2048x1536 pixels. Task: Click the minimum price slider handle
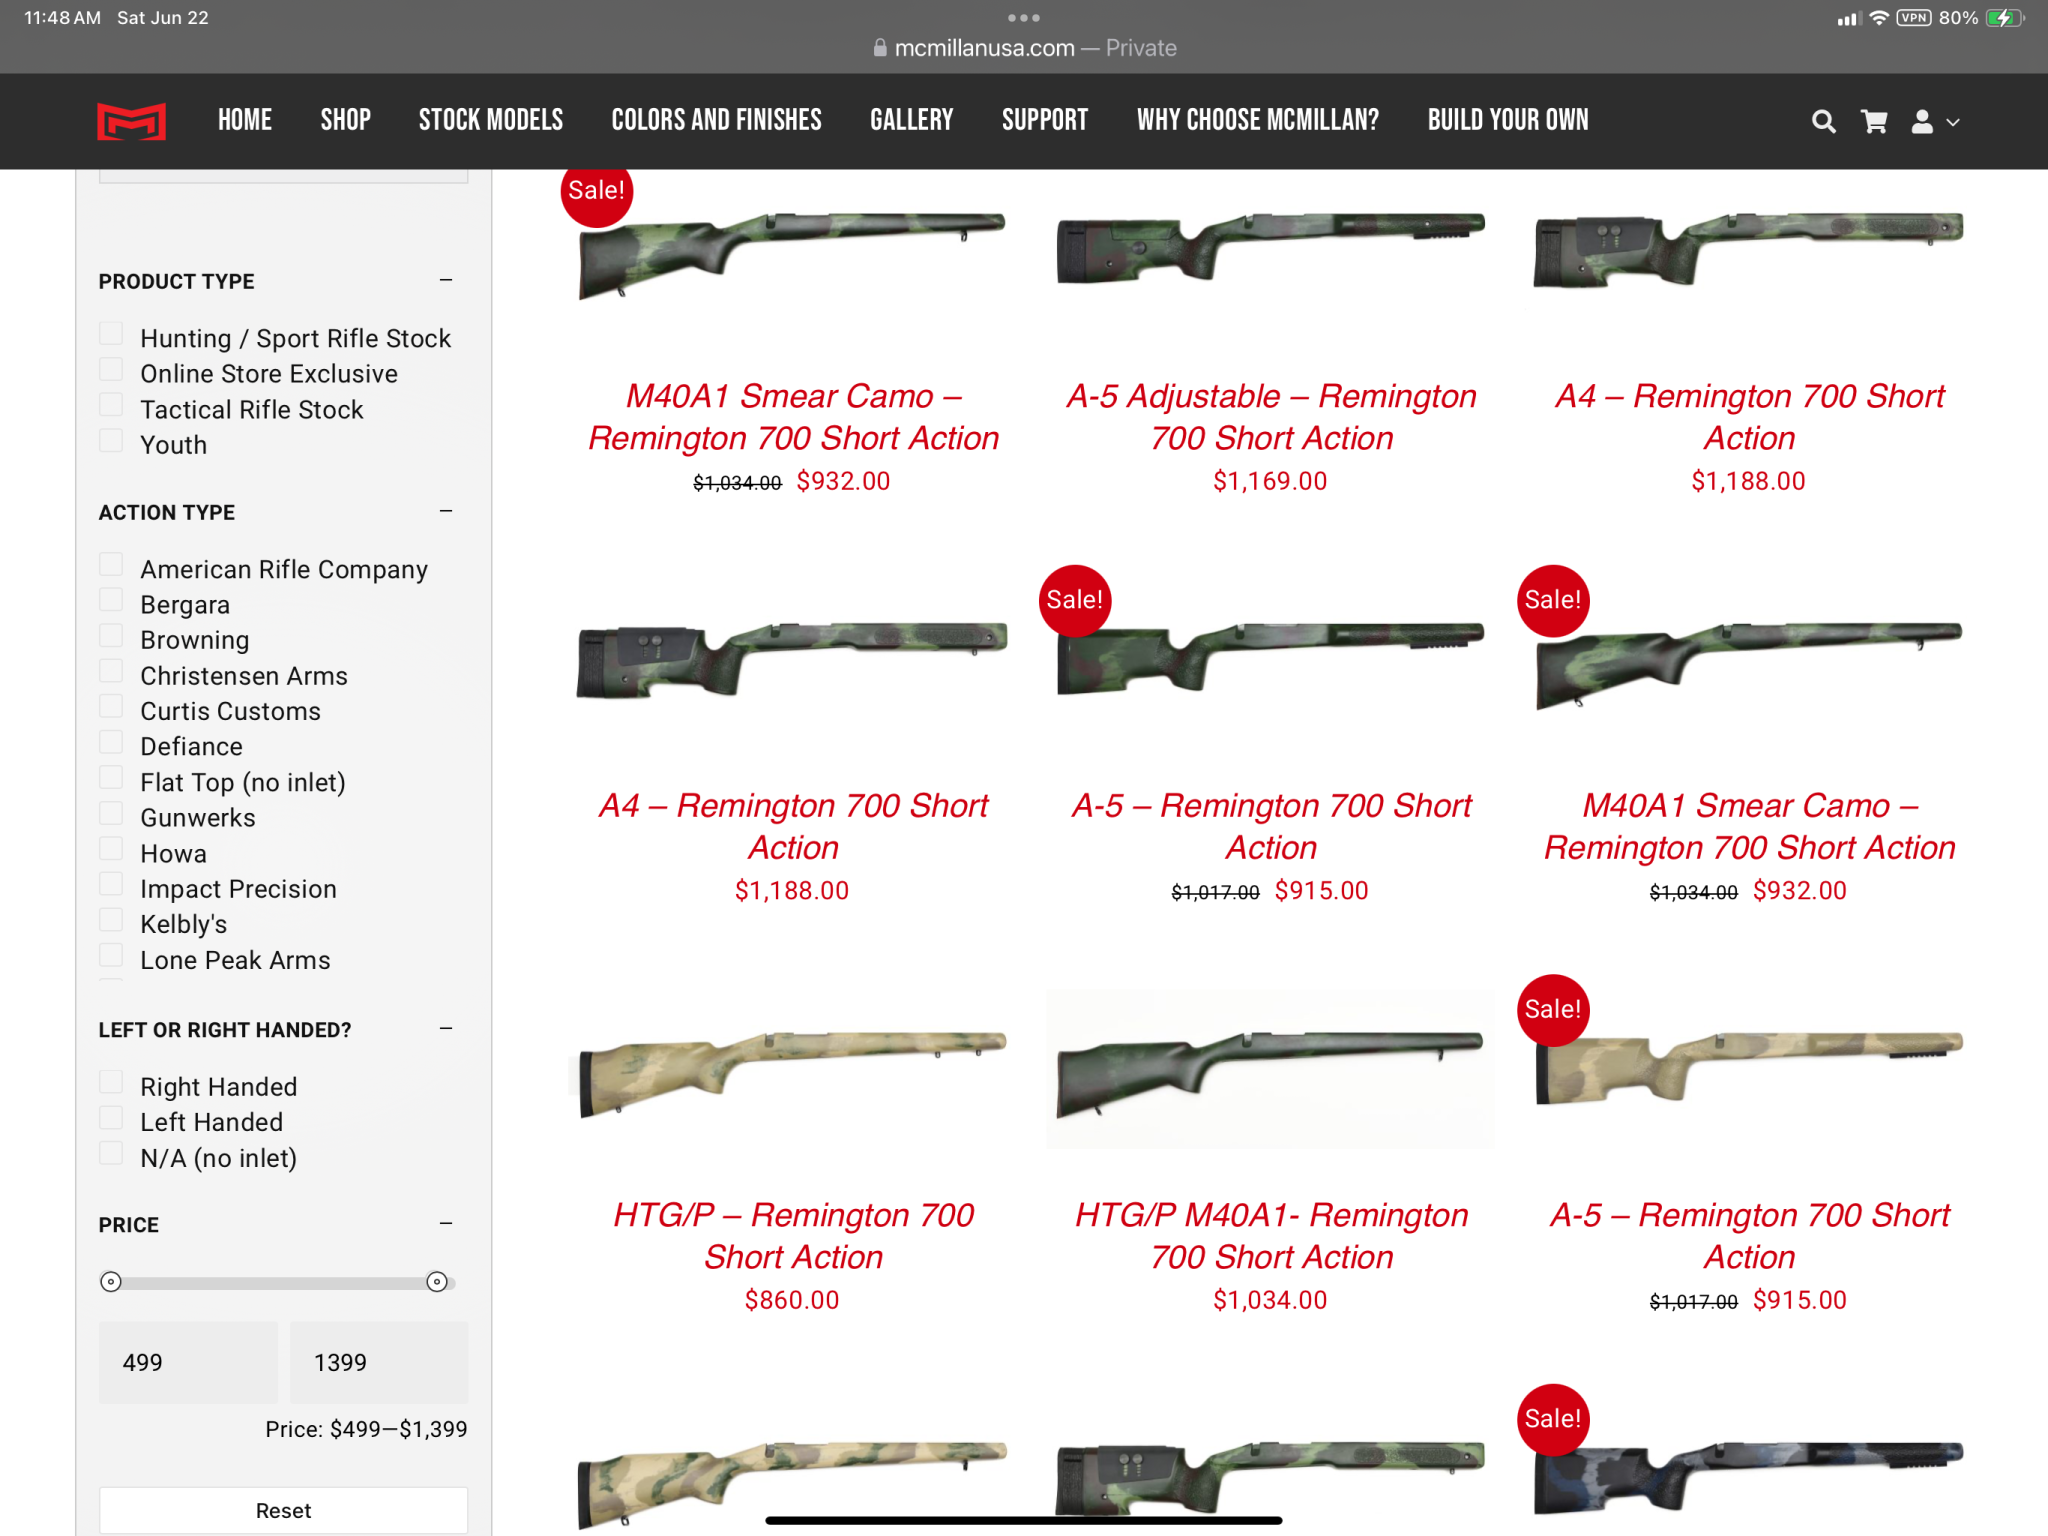(111, 1282)
